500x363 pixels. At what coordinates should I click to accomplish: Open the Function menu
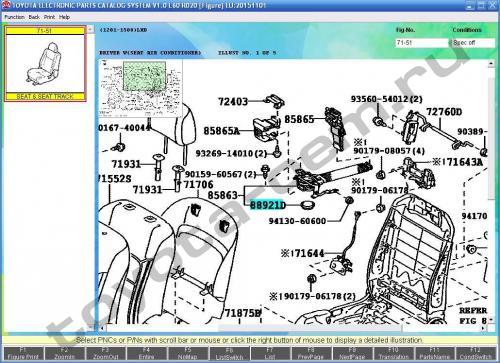[x=14, y=17]
